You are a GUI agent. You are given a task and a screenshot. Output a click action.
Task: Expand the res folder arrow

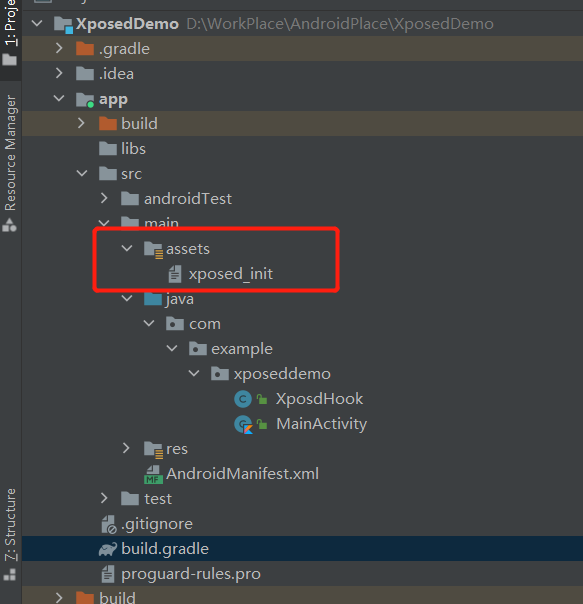pos(126,448)
